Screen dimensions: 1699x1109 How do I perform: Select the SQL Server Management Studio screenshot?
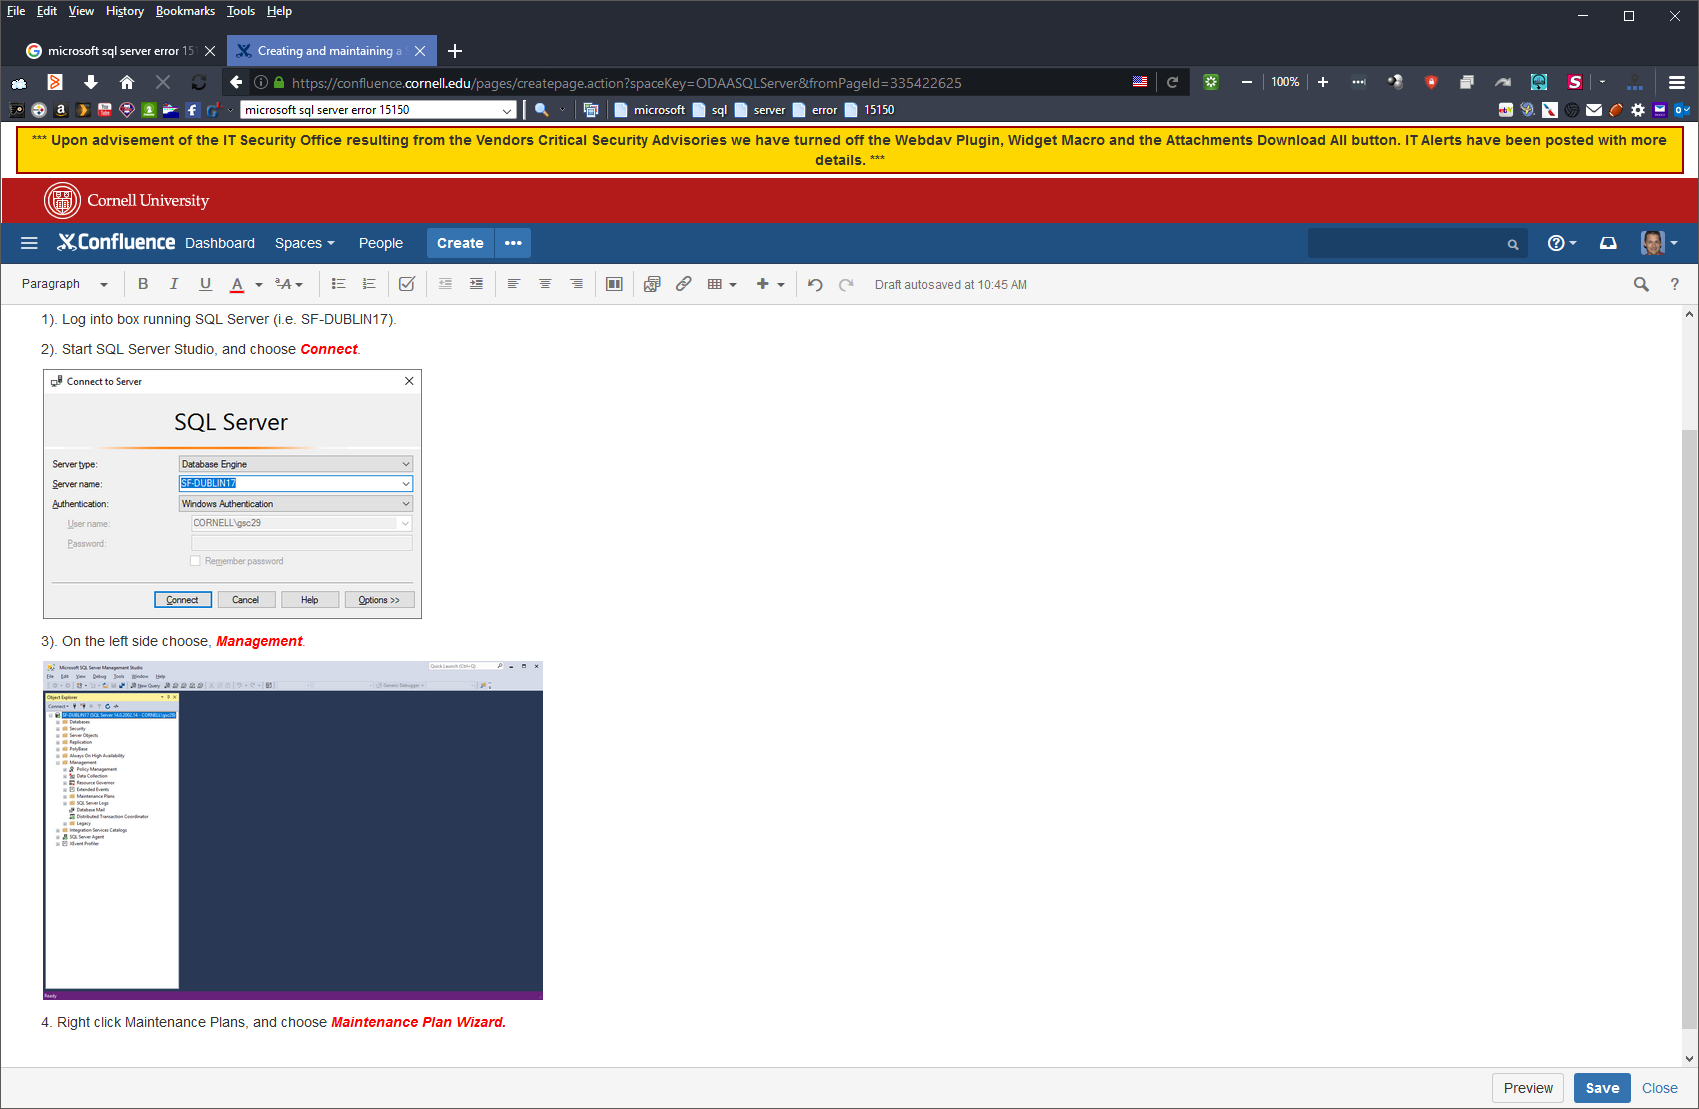293,830
